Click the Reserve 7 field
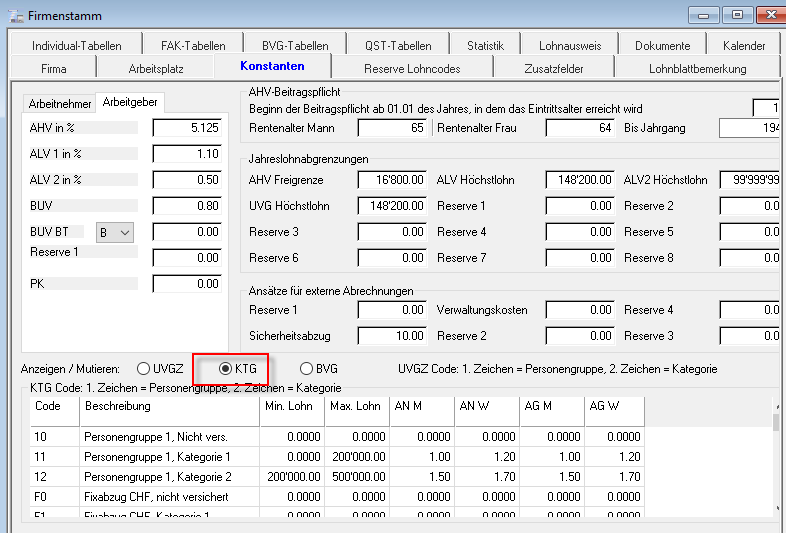The image size is (786, 533). [580, 258]
